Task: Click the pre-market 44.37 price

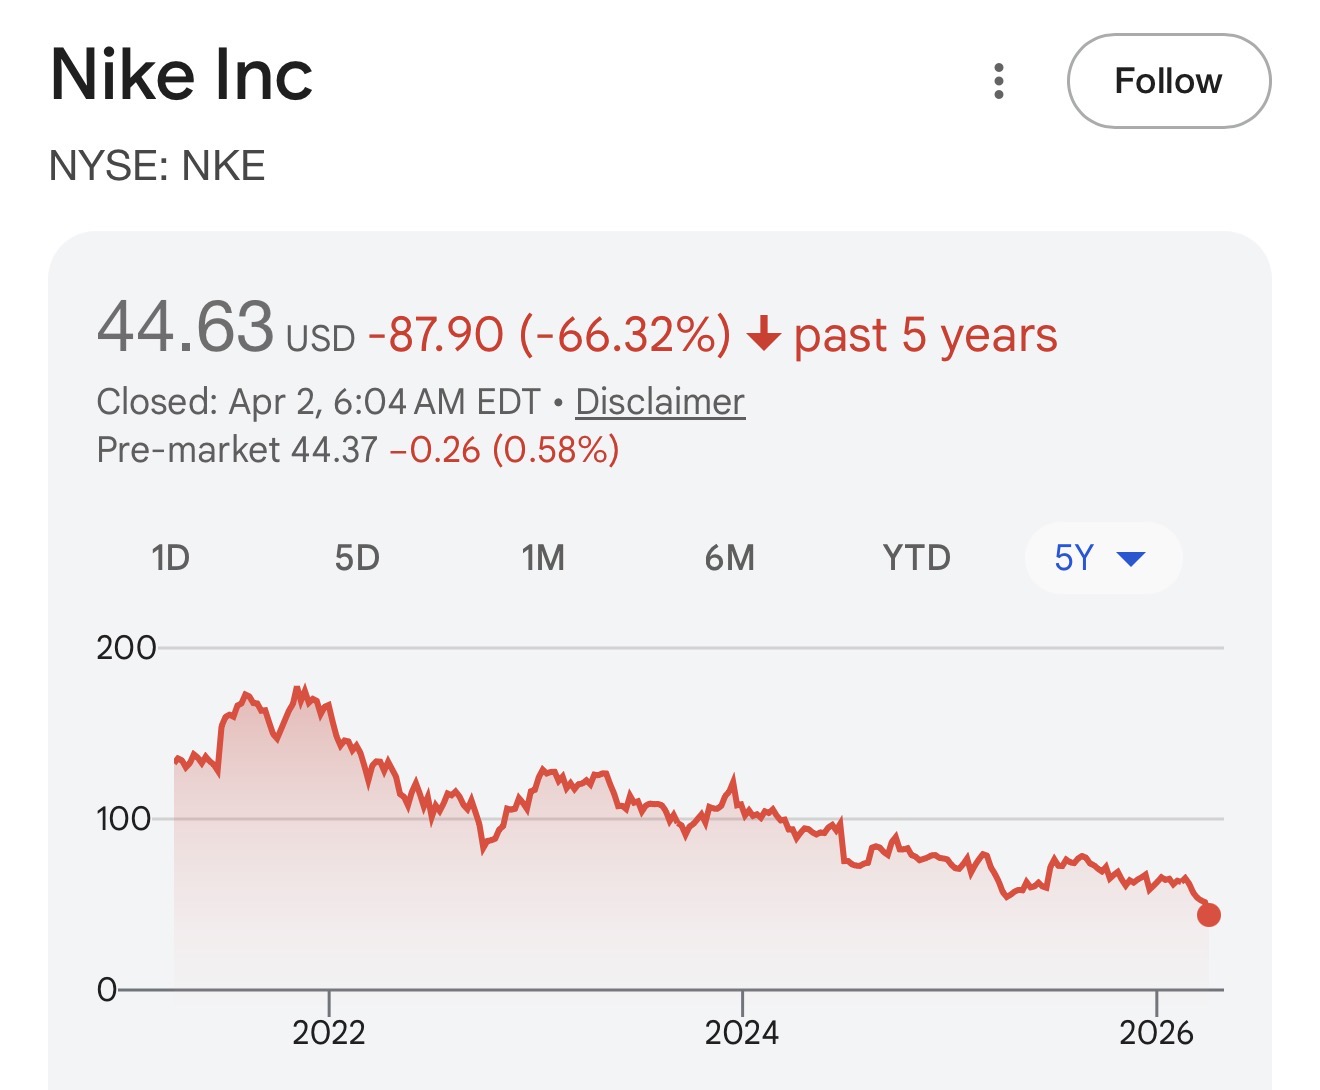Action: pyautogui.click(x=334, y=450)
